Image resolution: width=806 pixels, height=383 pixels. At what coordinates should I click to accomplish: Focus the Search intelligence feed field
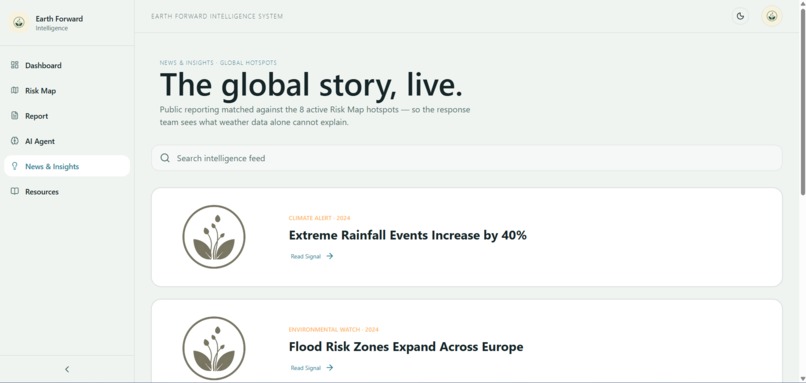click(467, 158)
